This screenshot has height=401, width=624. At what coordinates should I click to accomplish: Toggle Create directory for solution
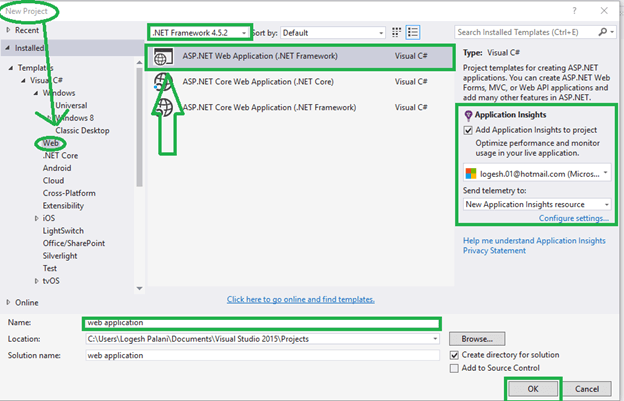pyautogui.click(x=454, y=355)
